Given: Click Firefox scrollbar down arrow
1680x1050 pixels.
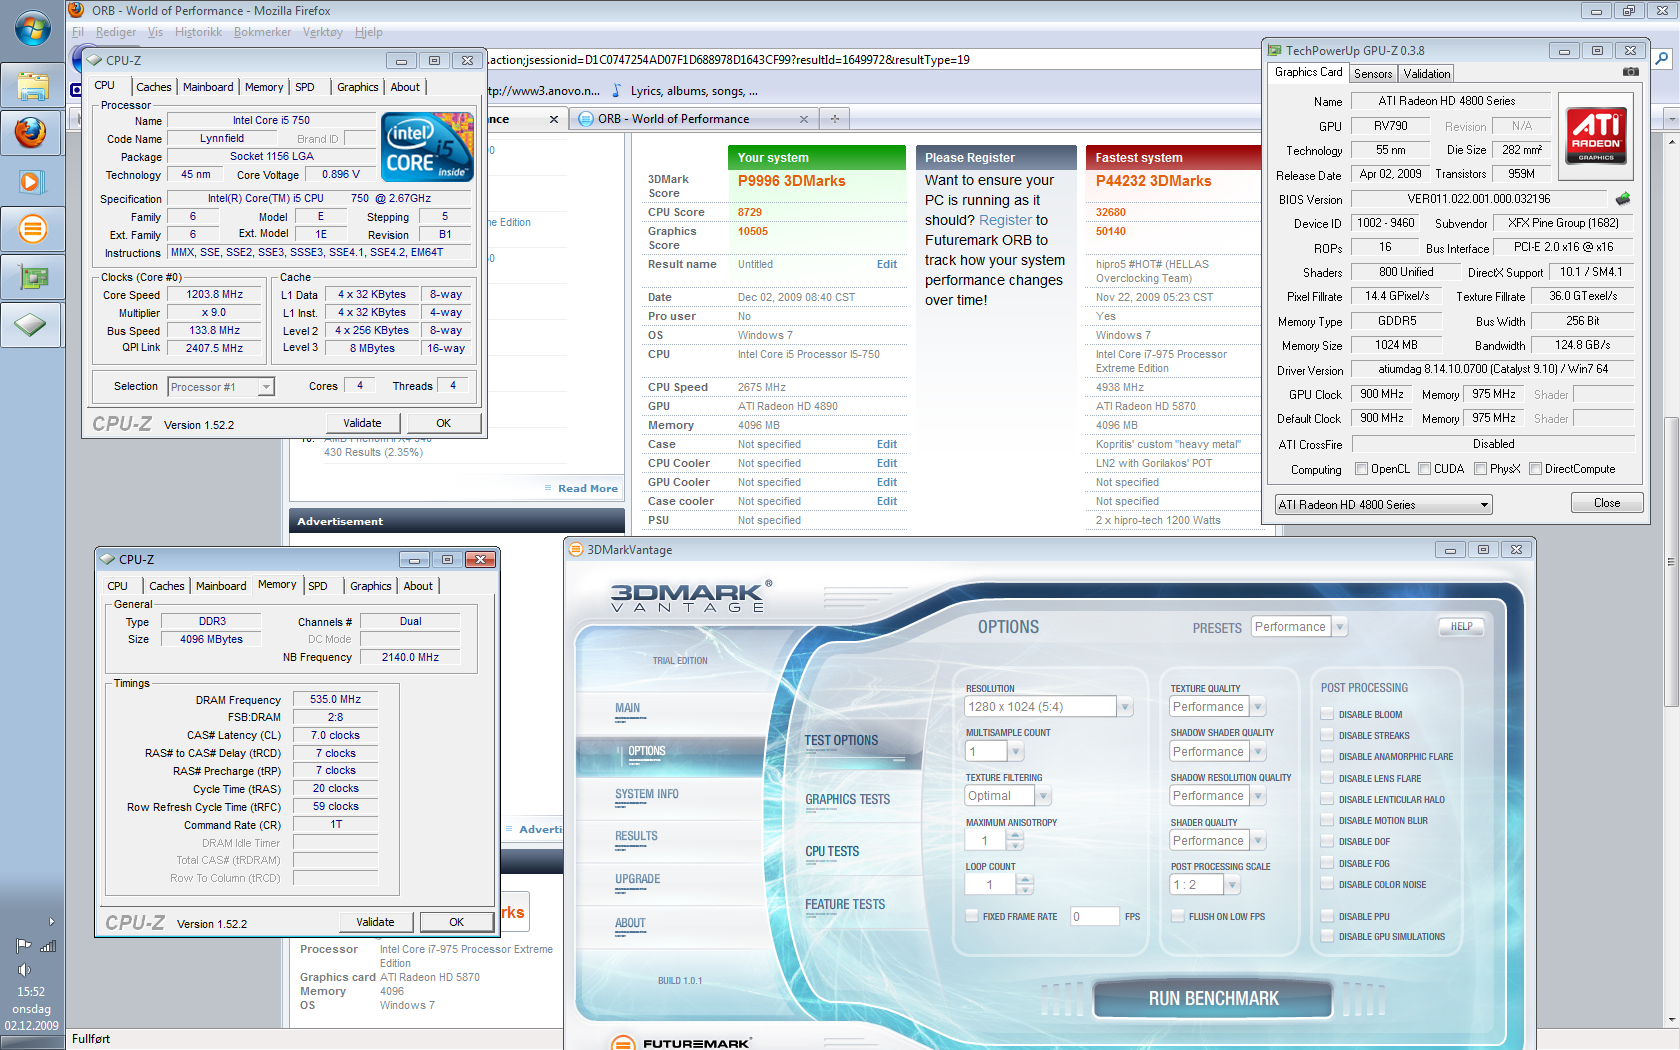Looking at the screenshot, I should click(1671, 1020).
